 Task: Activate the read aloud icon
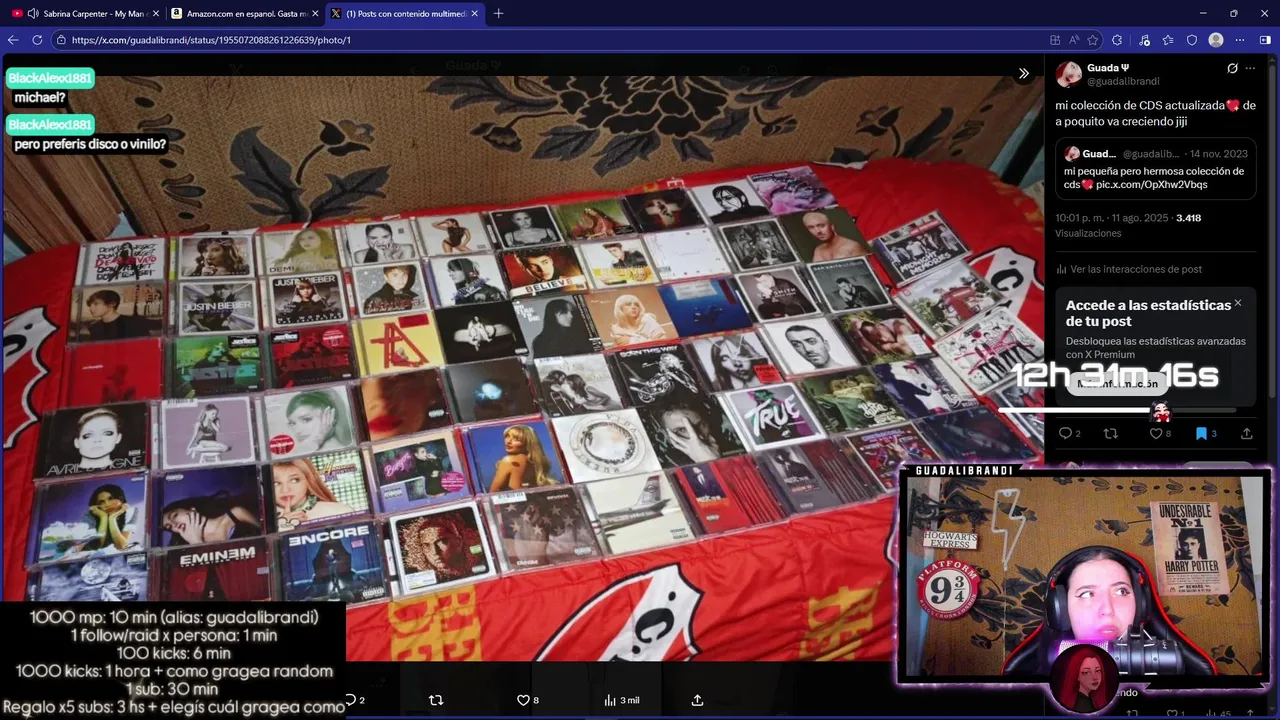(1074, 40)
